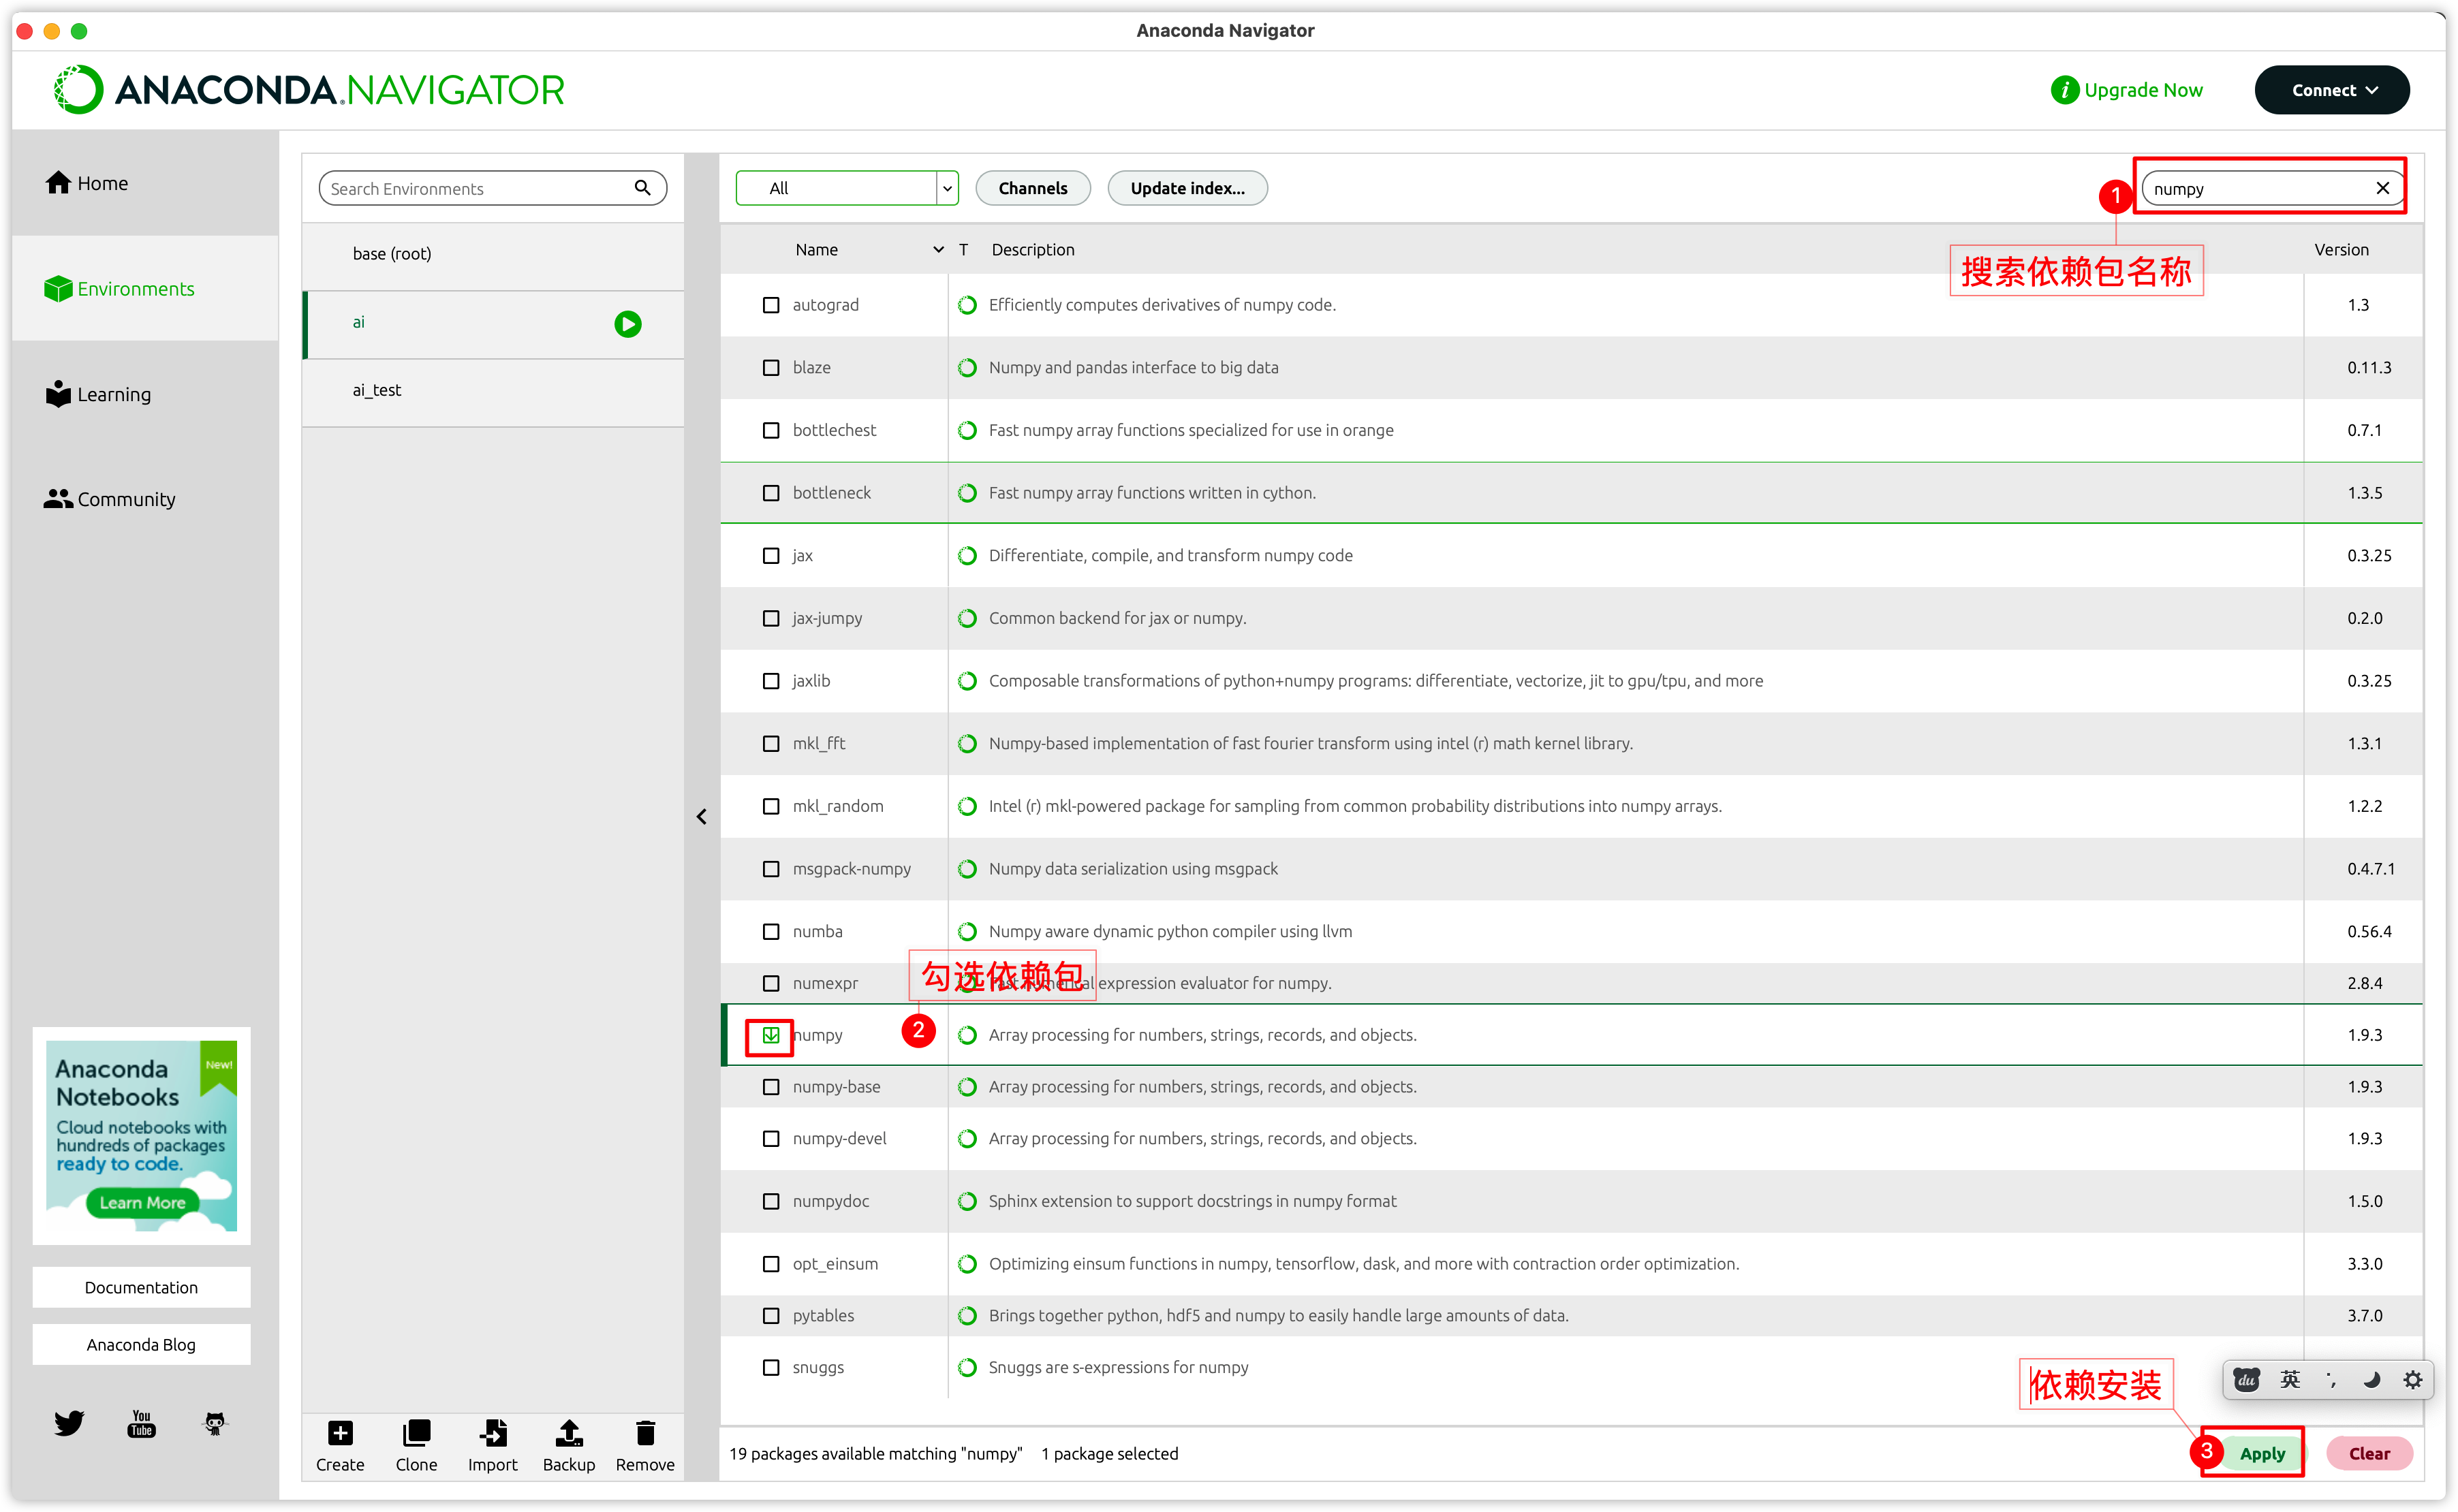Click the status circle icon for pytables

(x=966, y=1315)
